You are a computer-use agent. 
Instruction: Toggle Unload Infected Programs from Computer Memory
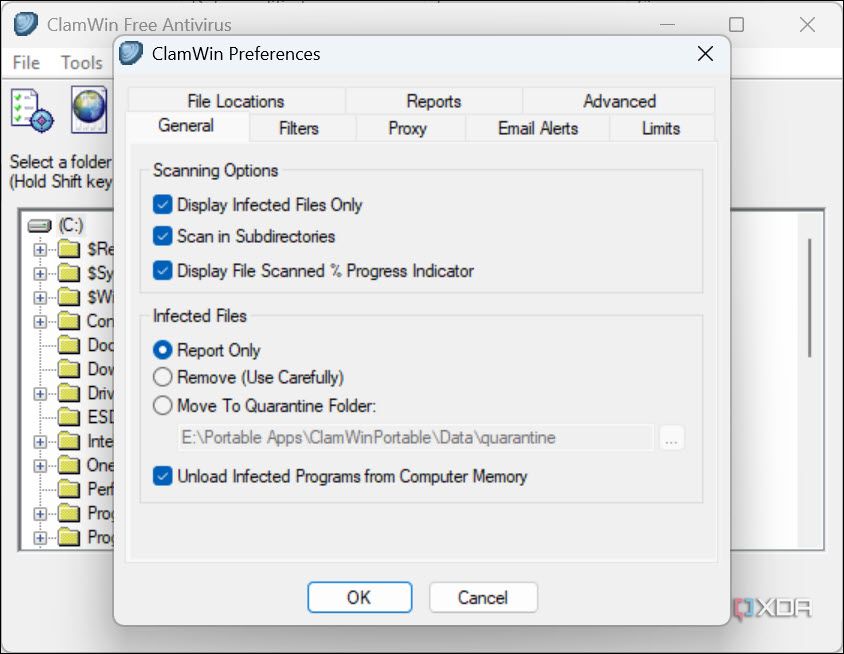point(163,476)
